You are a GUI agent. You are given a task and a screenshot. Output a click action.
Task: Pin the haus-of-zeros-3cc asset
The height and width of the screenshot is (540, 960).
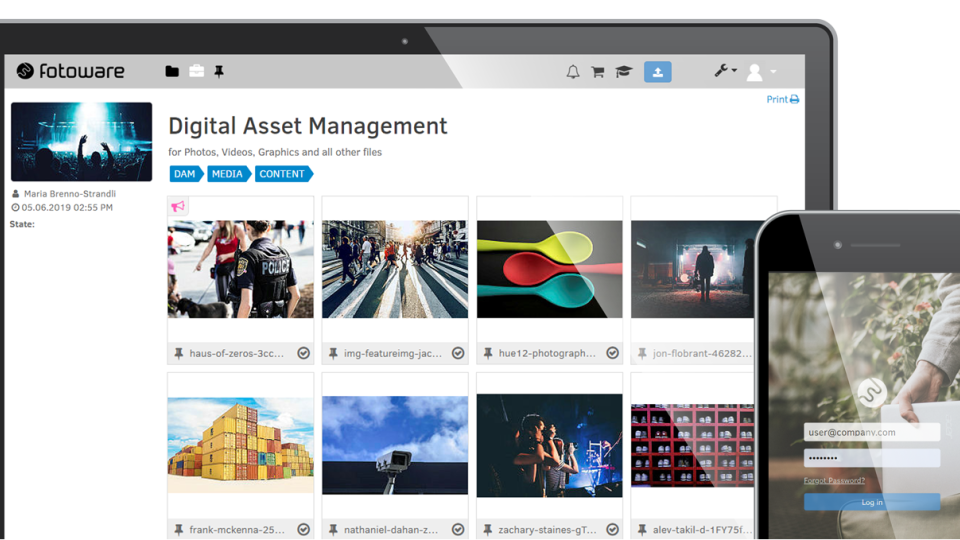179,353
